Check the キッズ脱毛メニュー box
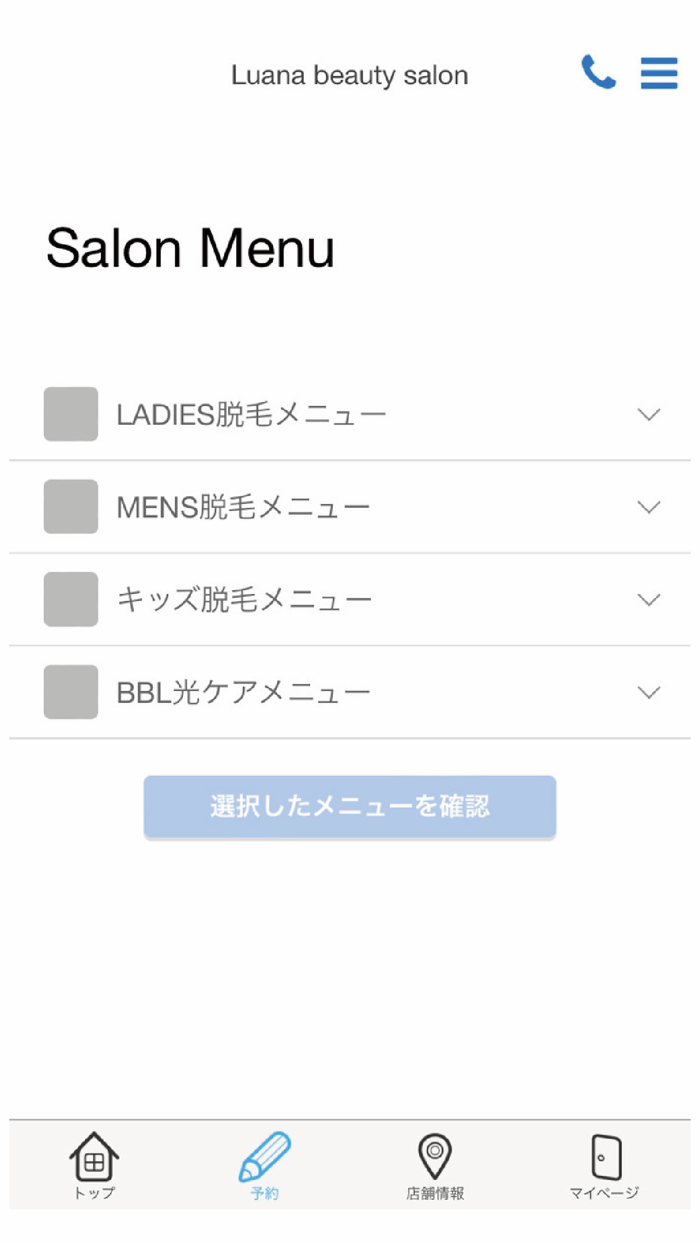The image size is (700, 1244). tap(71, 599)
